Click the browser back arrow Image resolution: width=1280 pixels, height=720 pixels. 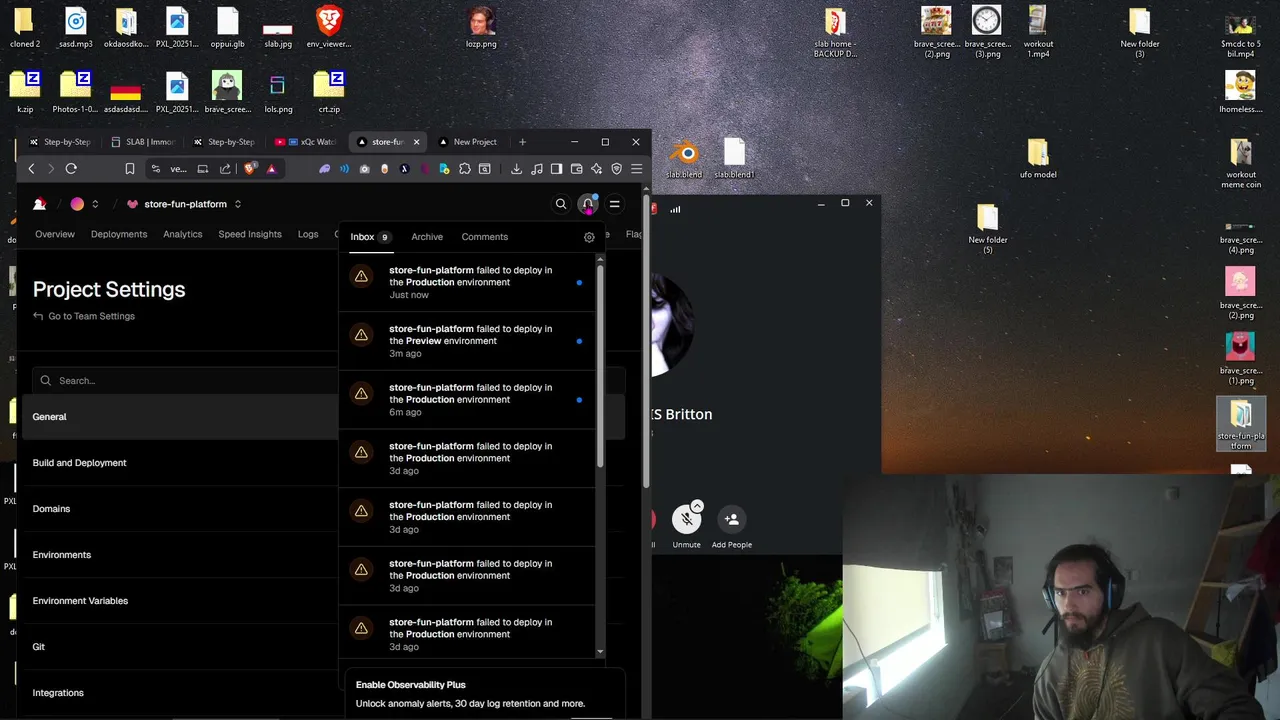(x=31, y=169)
